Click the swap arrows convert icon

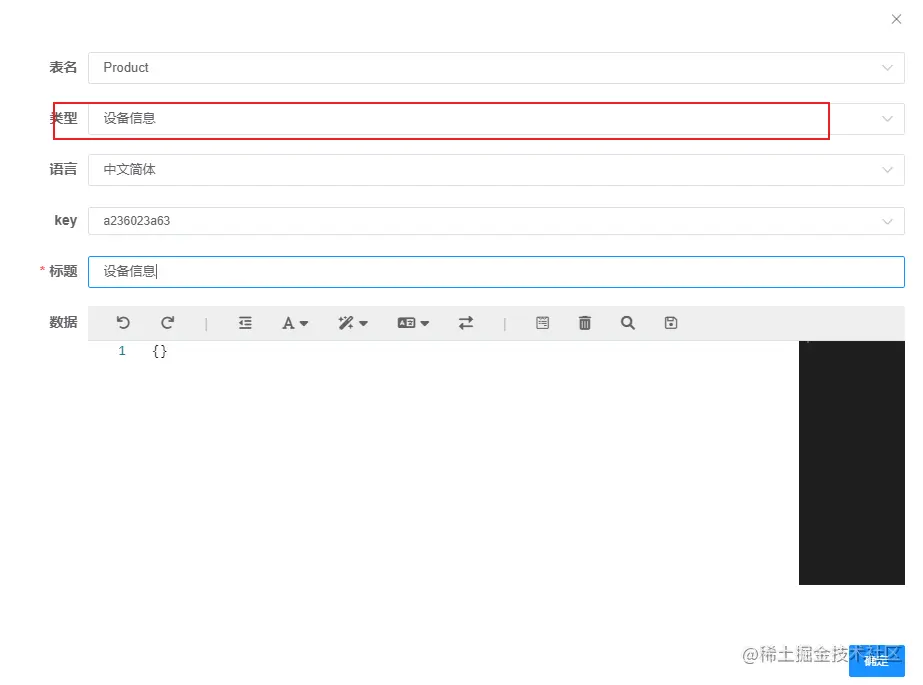[466, 322]
